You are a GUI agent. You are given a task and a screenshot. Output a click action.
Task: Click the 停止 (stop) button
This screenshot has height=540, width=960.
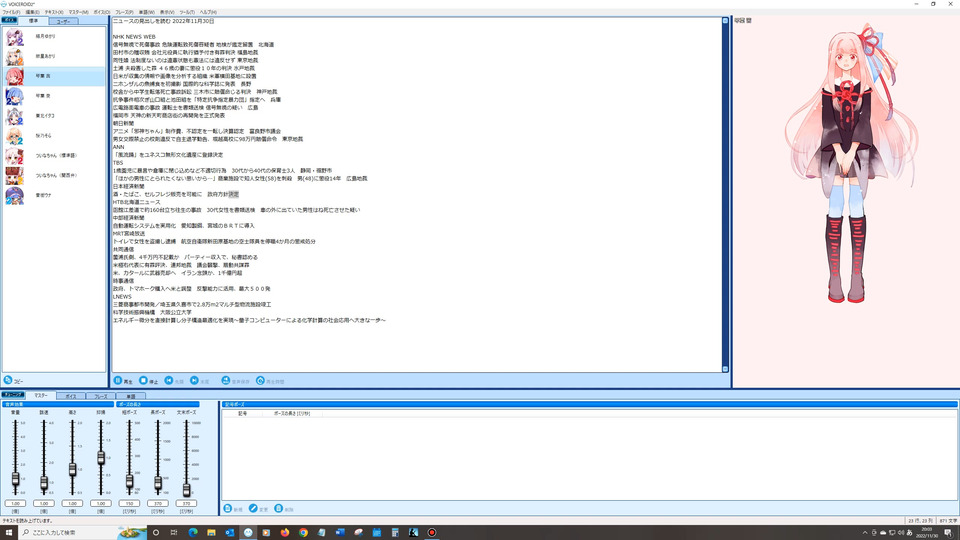point(148,381)
